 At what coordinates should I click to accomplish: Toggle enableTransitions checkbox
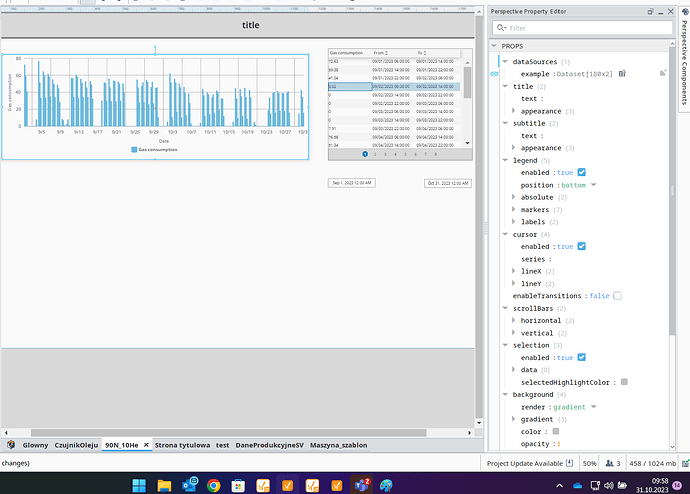(x=617, y=296)
